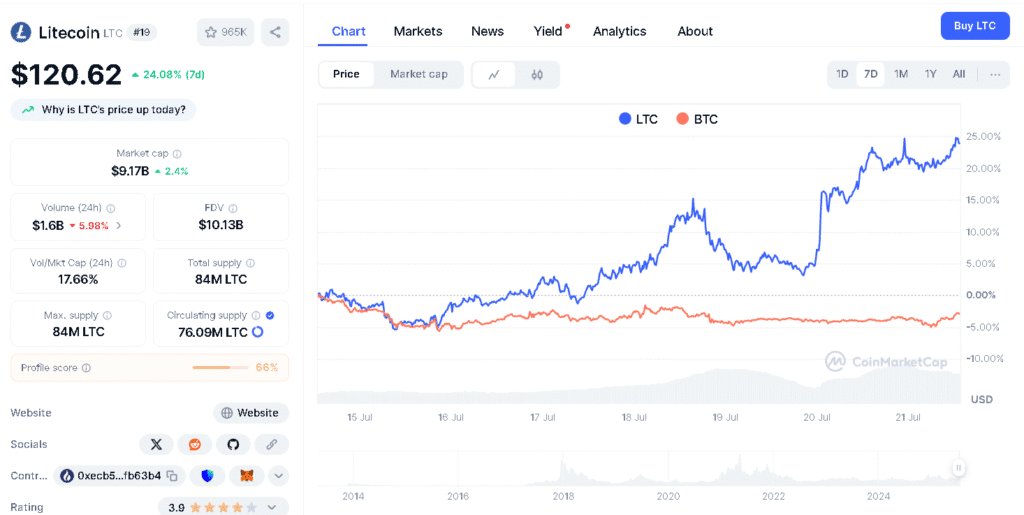Click the circulating supply progress ring
The image size is (1024, 515).
point(257,332)
